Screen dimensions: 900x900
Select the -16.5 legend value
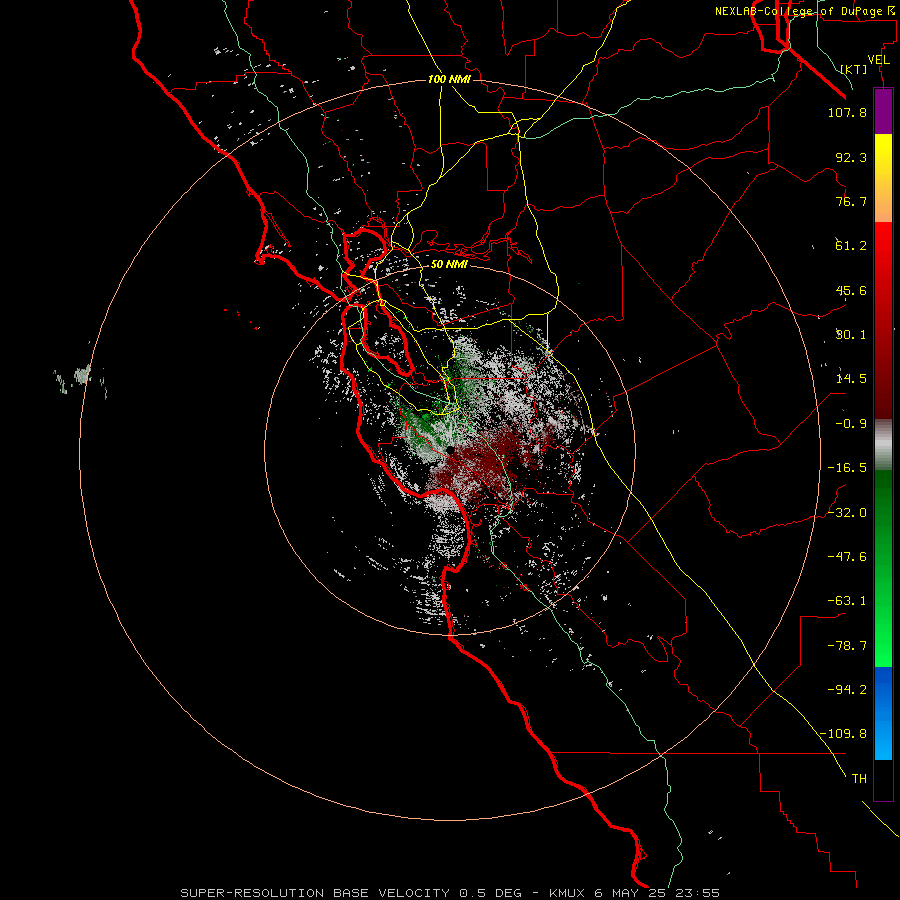(x=847, y=468)
